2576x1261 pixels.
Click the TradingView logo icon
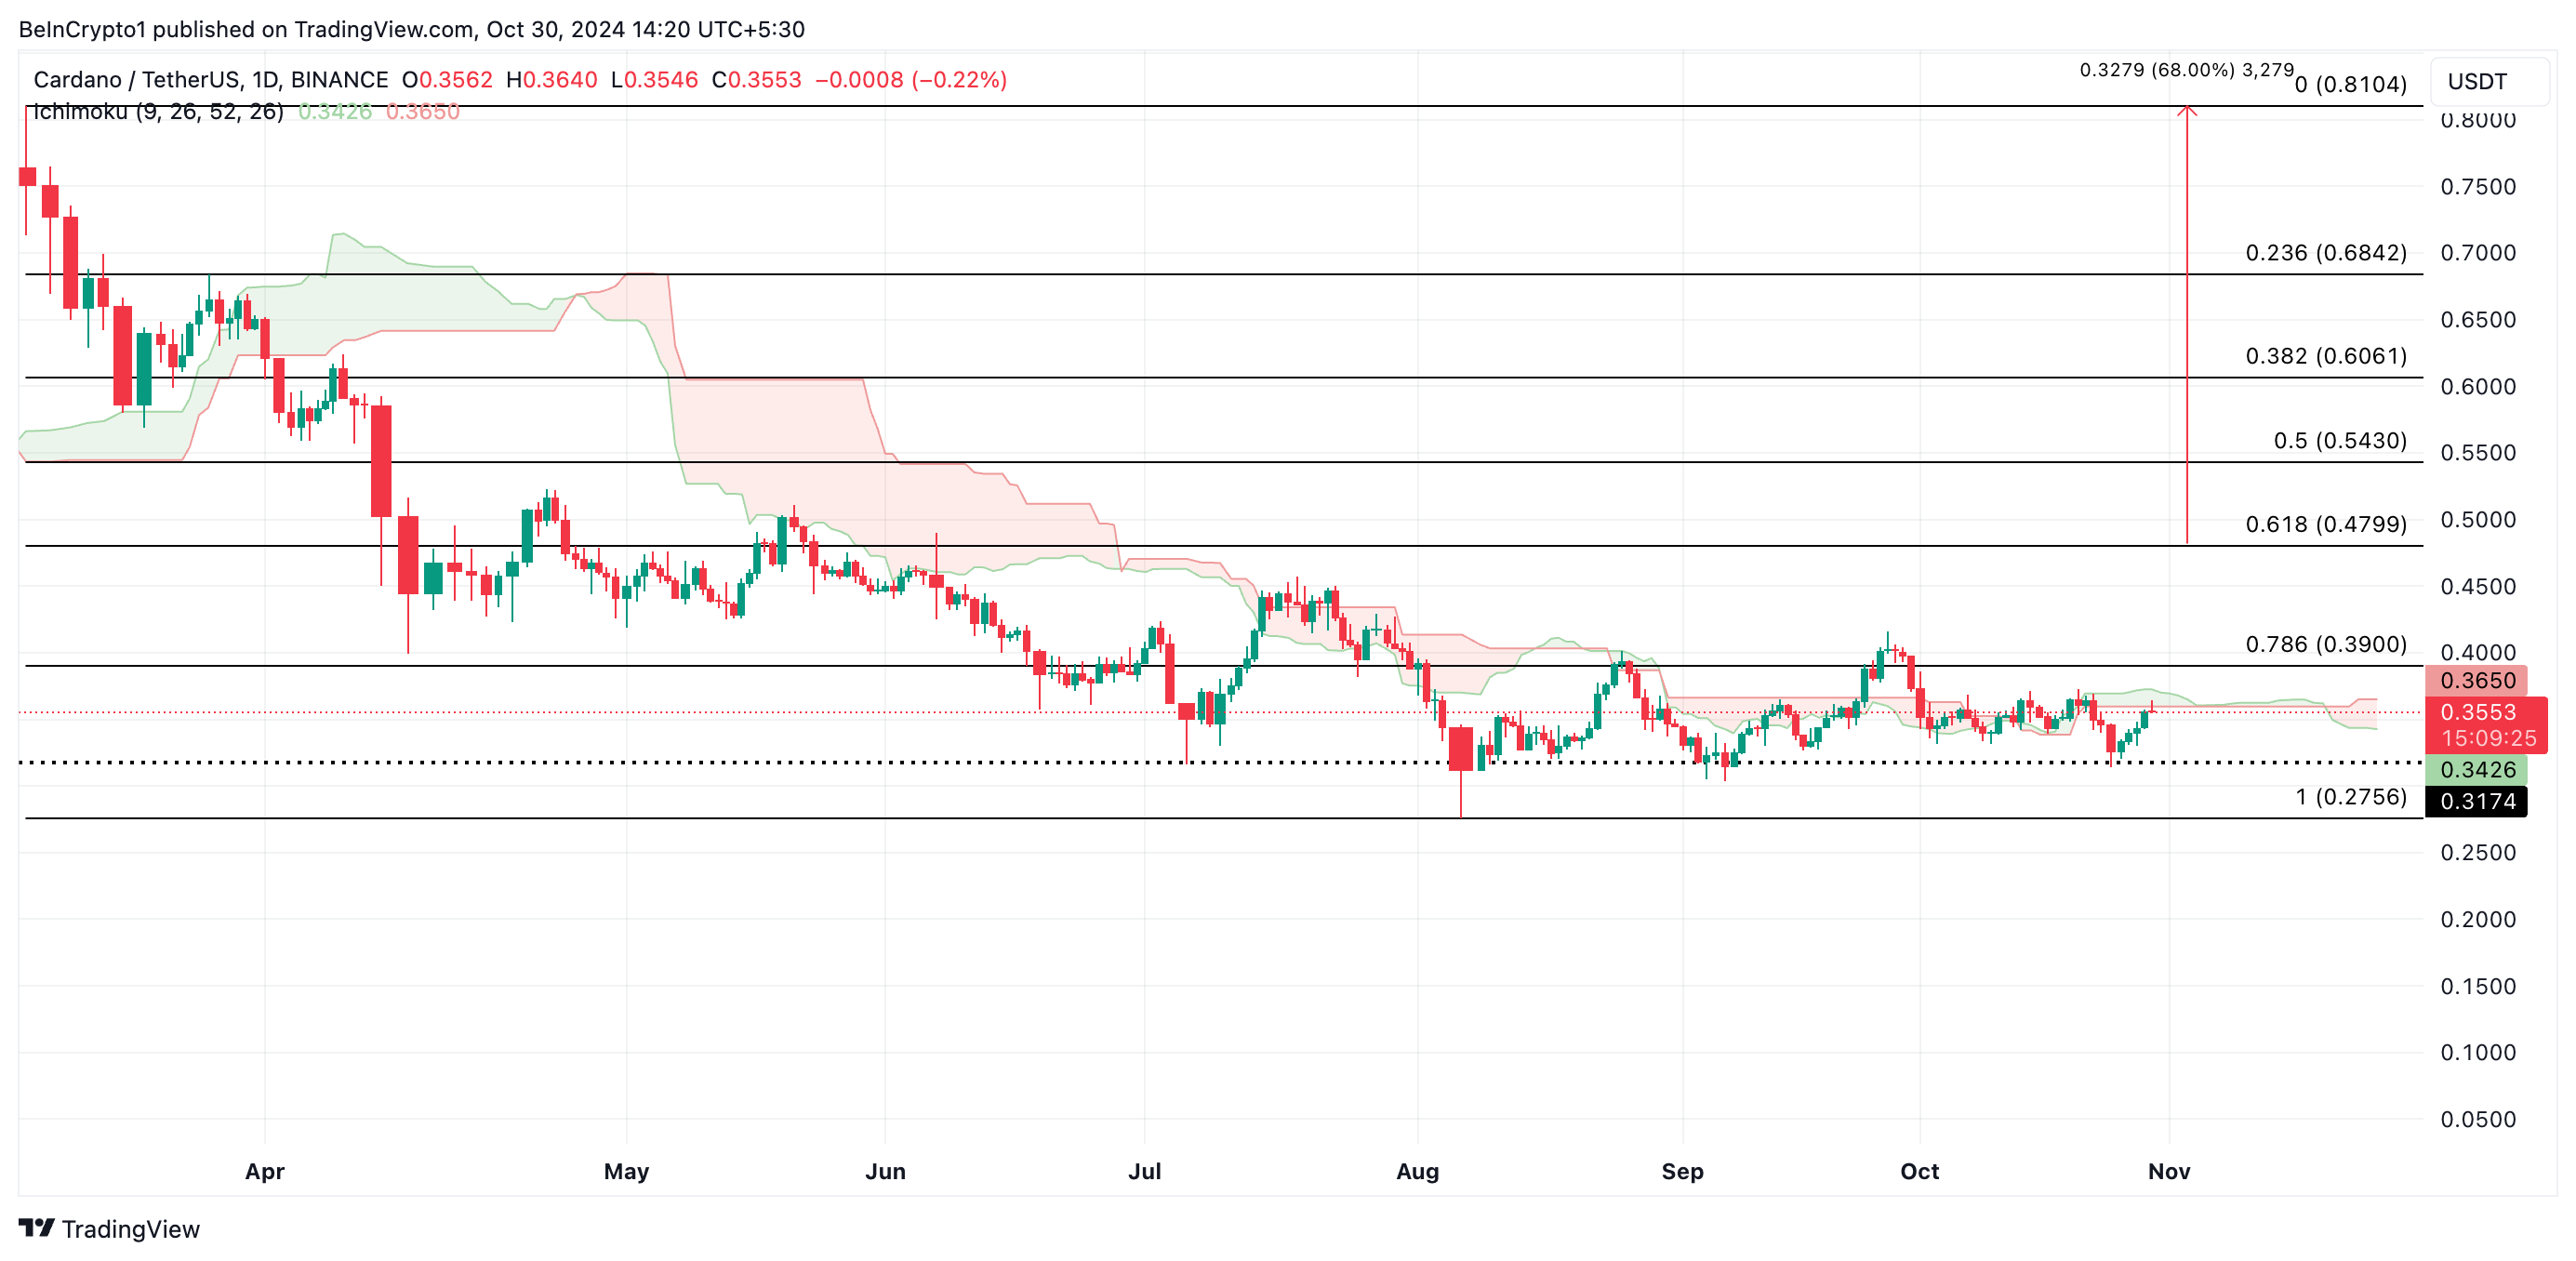click(x=36, y=1227)
